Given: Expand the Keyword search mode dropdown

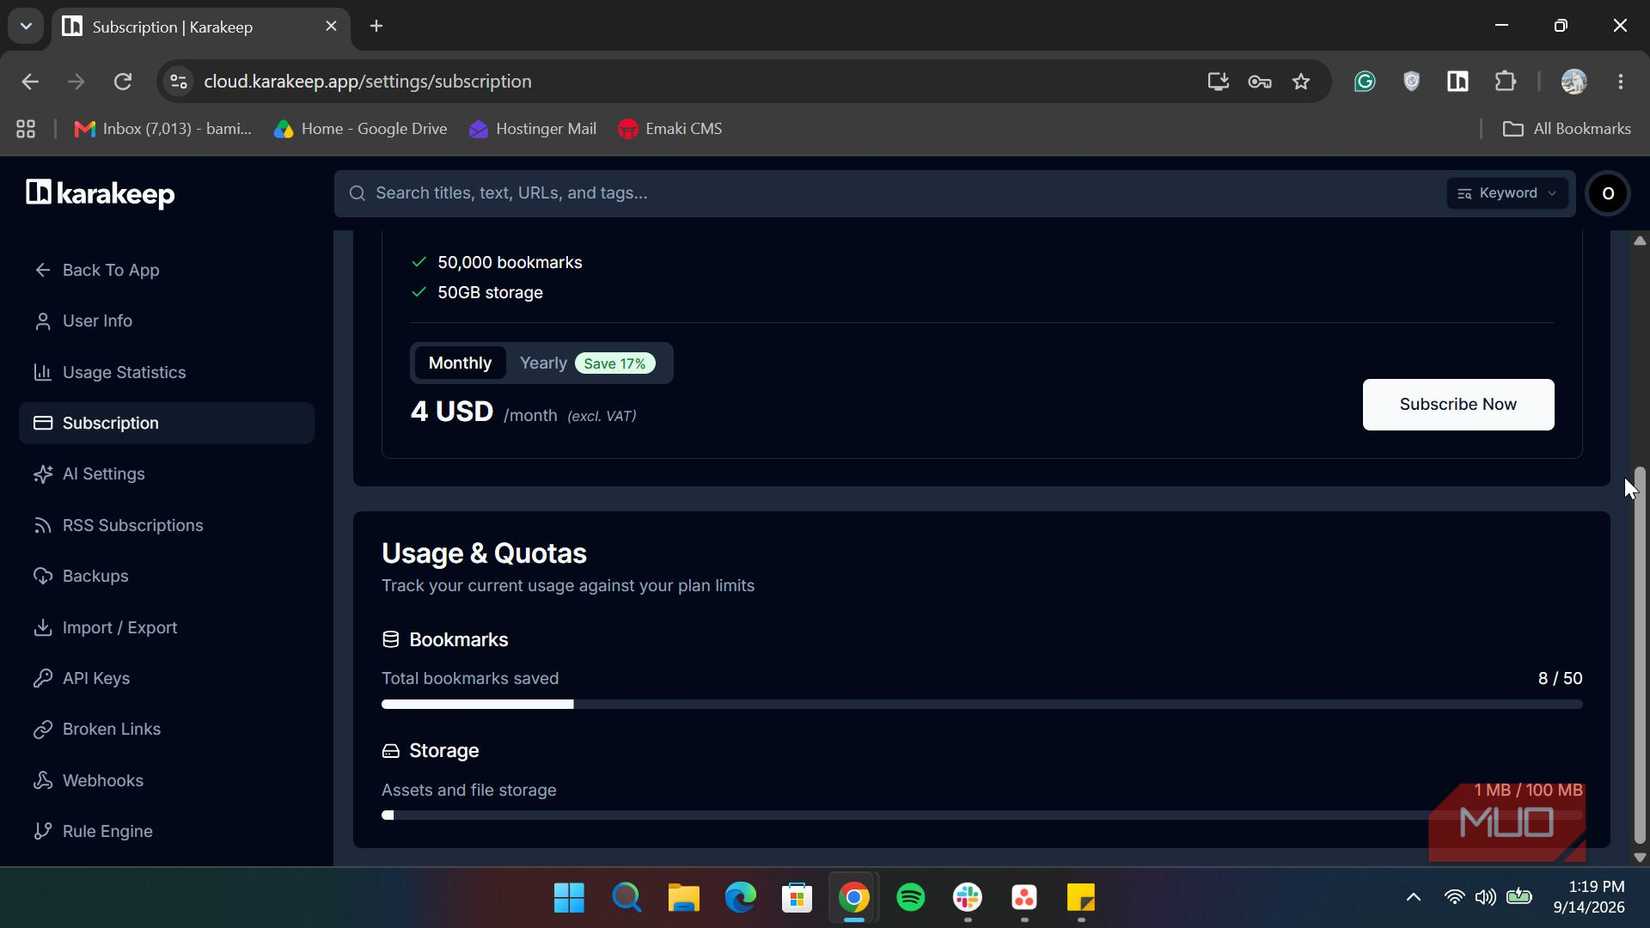Looking at the screenshot, I should 1506,193.
